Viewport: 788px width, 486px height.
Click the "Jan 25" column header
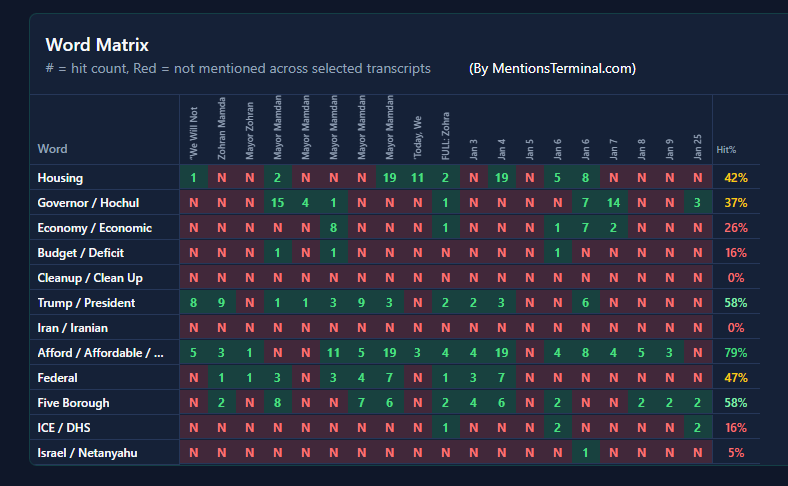pos(698,147)
